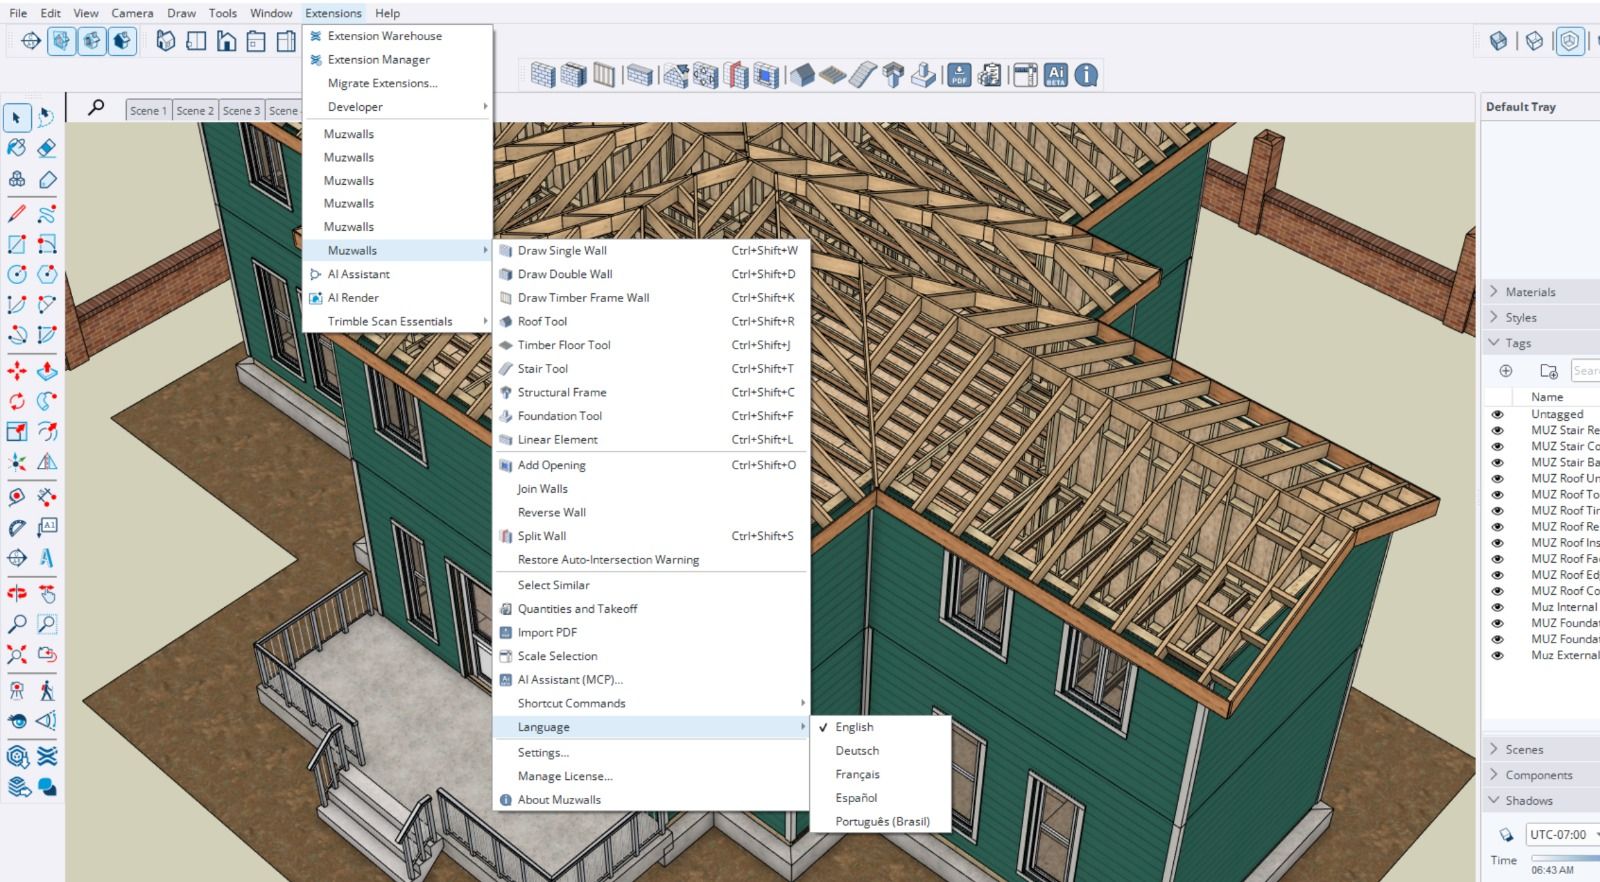Choose Quantities and Takeoff
The image size is (1600, 882).
[651, 609]
